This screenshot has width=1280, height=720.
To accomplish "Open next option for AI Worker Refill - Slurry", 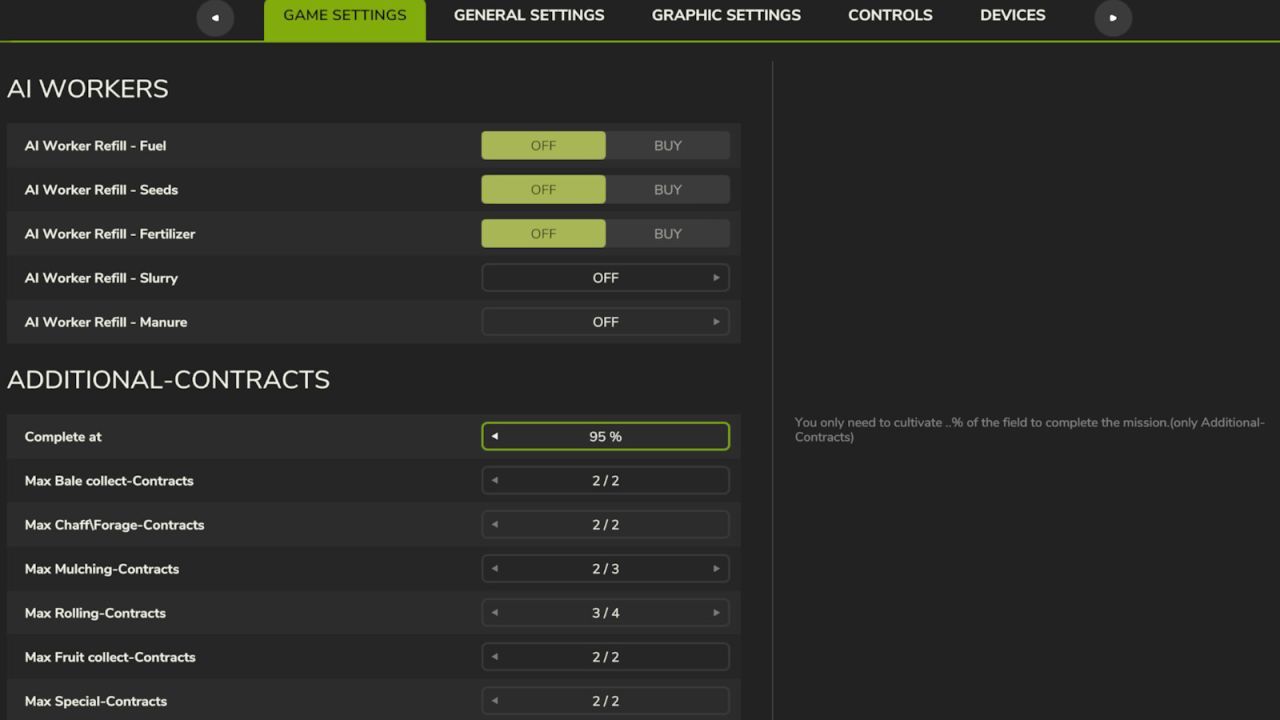I will (x=717, y=277).
